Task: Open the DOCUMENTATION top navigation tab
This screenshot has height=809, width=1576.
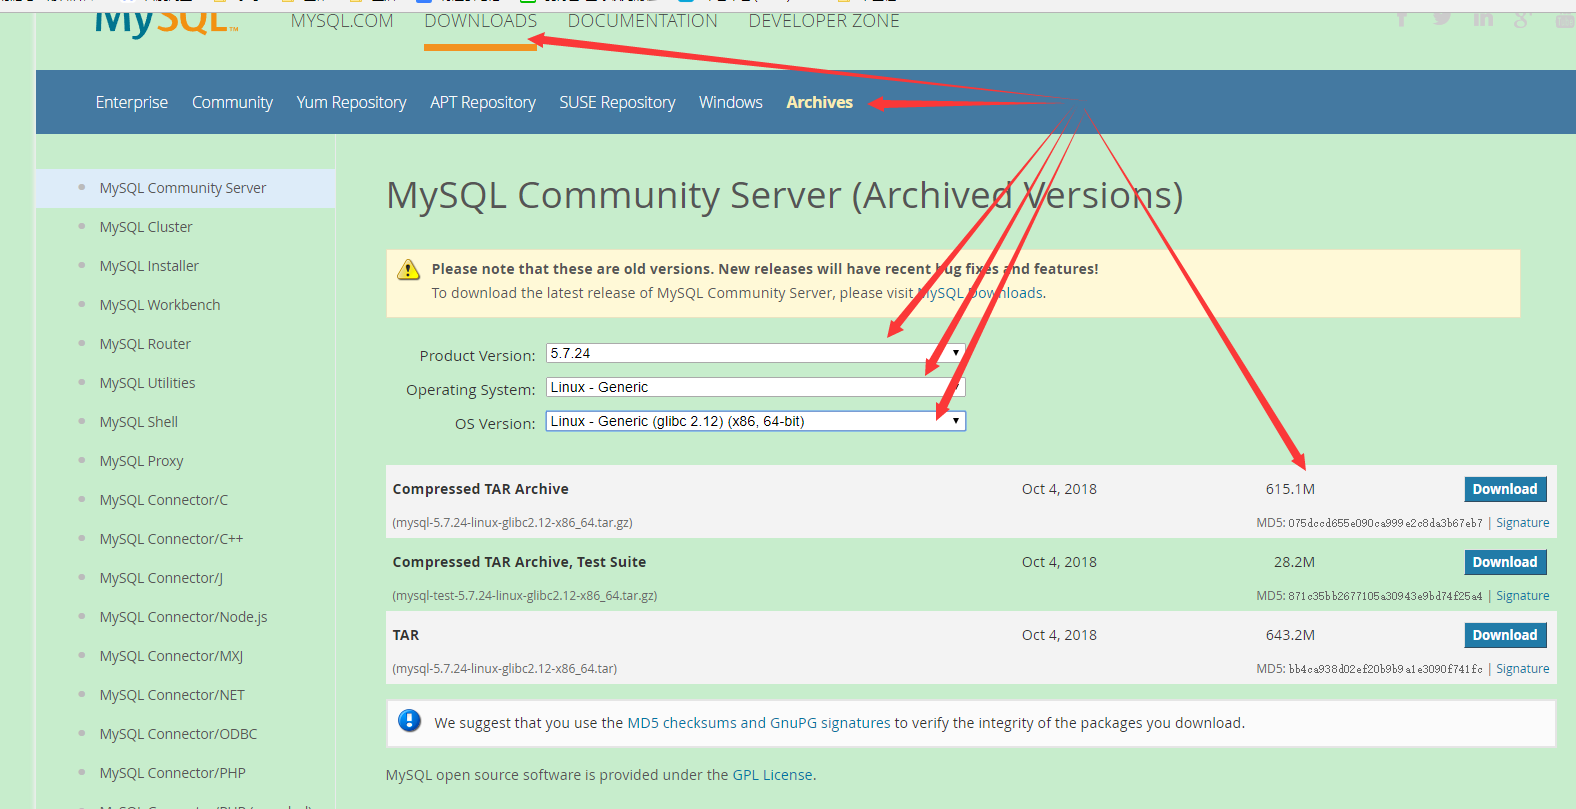Action: click(643, 21)
